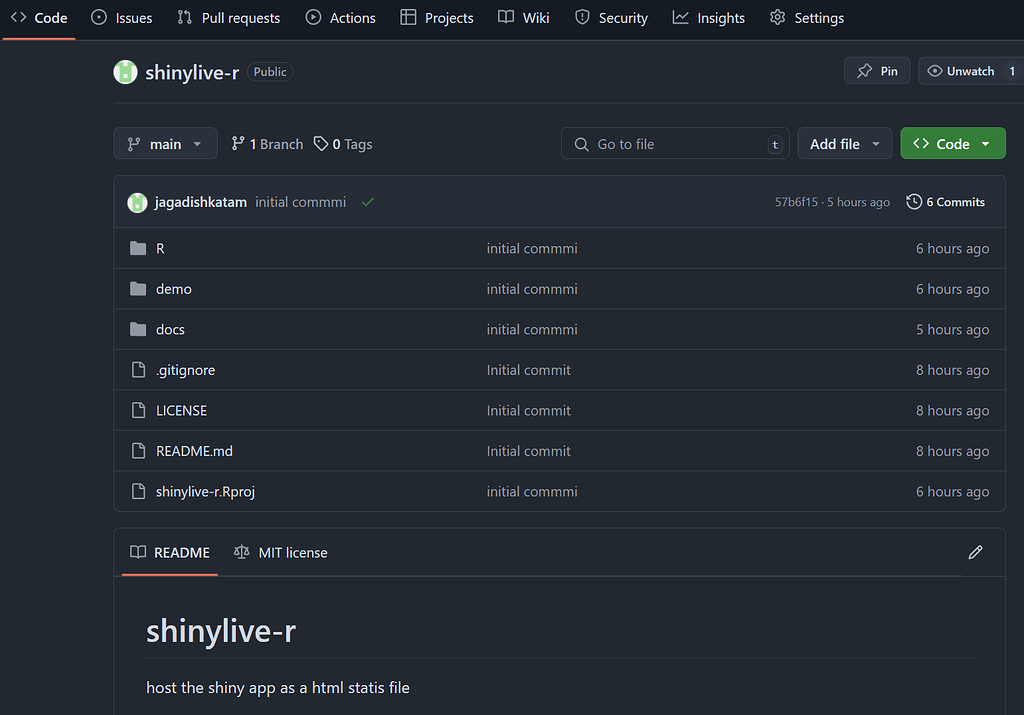1024x715 pixels.
Task: Open the green Code dropdown
Action: (952, 143)
